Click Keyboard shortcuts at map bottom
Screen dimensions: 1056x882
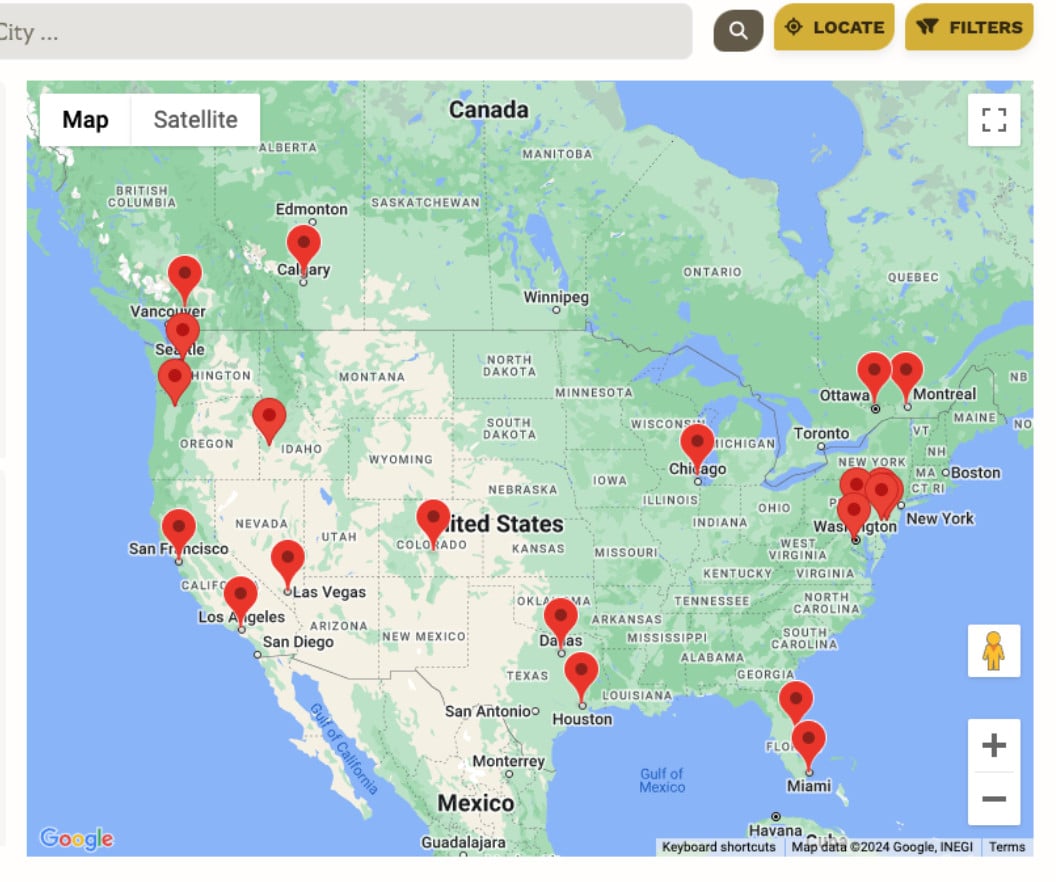click(718, 847)
